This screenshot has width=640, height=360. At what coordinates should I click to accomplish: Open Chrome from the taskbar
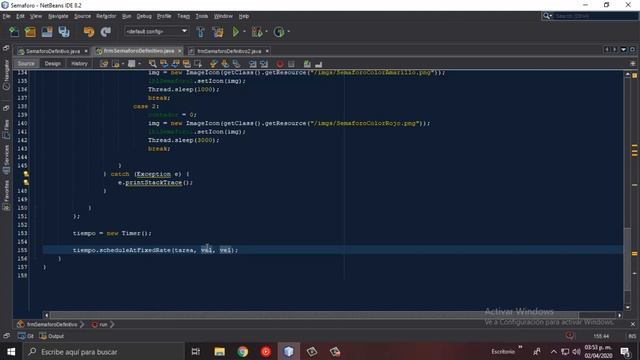[x=243, y=351]
